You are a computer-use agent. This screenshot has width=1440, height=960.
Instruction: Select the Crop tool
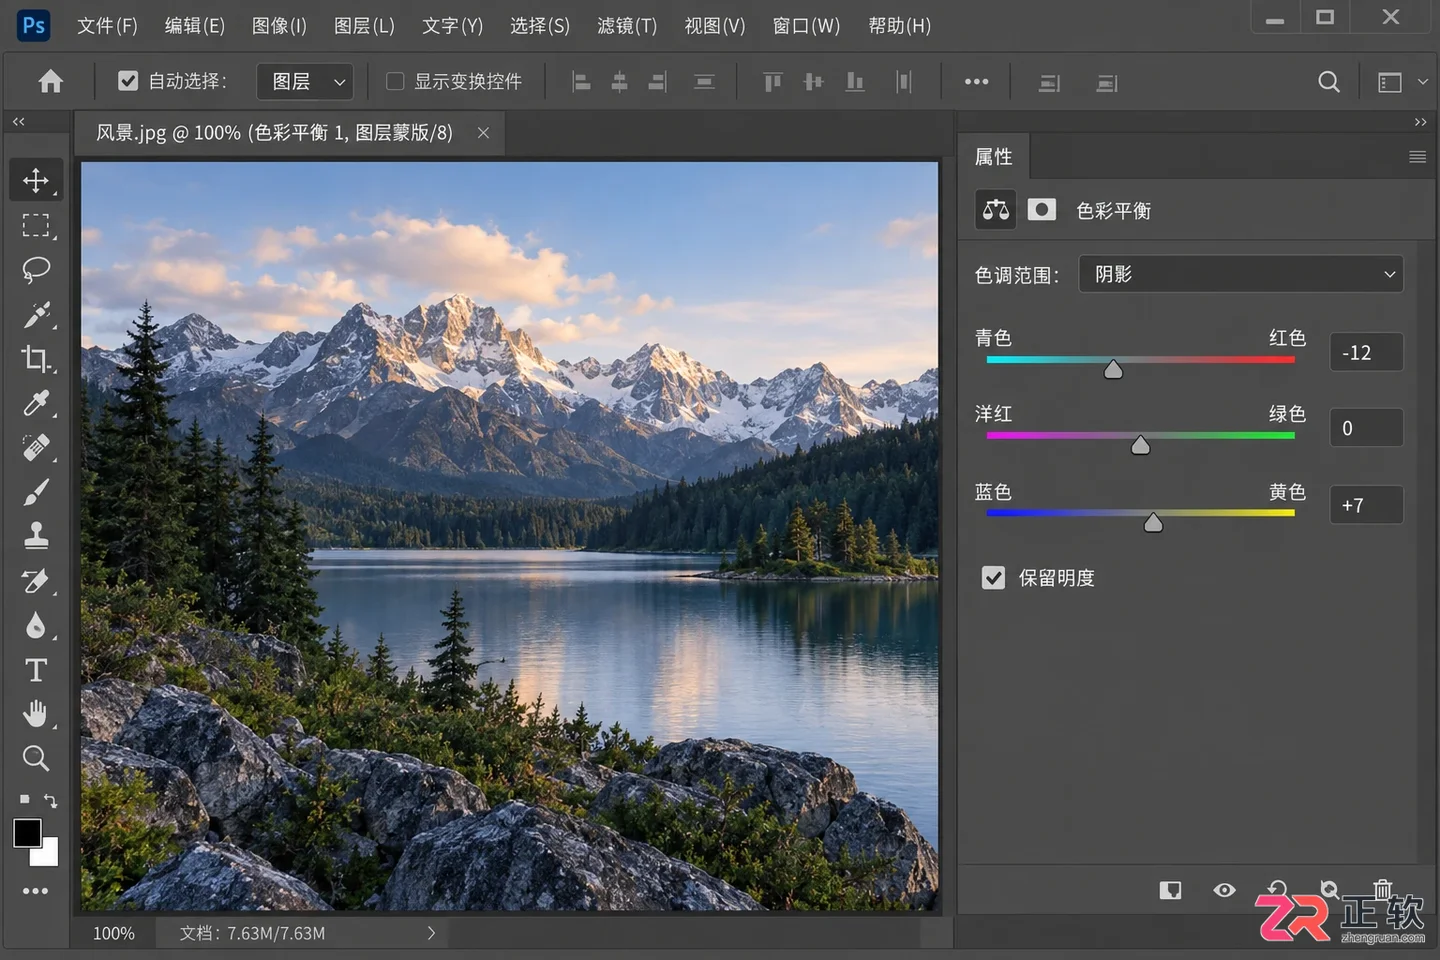[x=36, y=359]
